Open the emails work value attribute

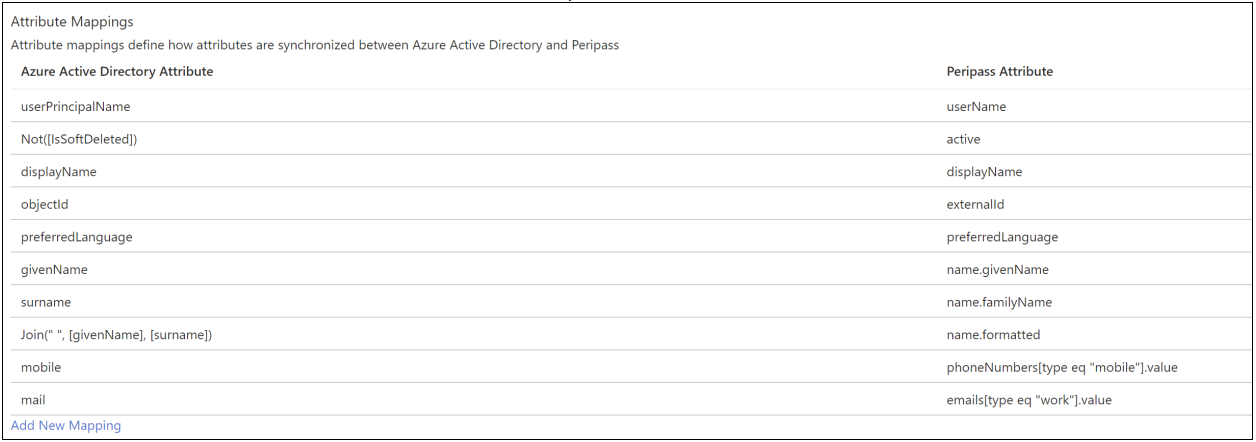click(x=1029, y=400)
